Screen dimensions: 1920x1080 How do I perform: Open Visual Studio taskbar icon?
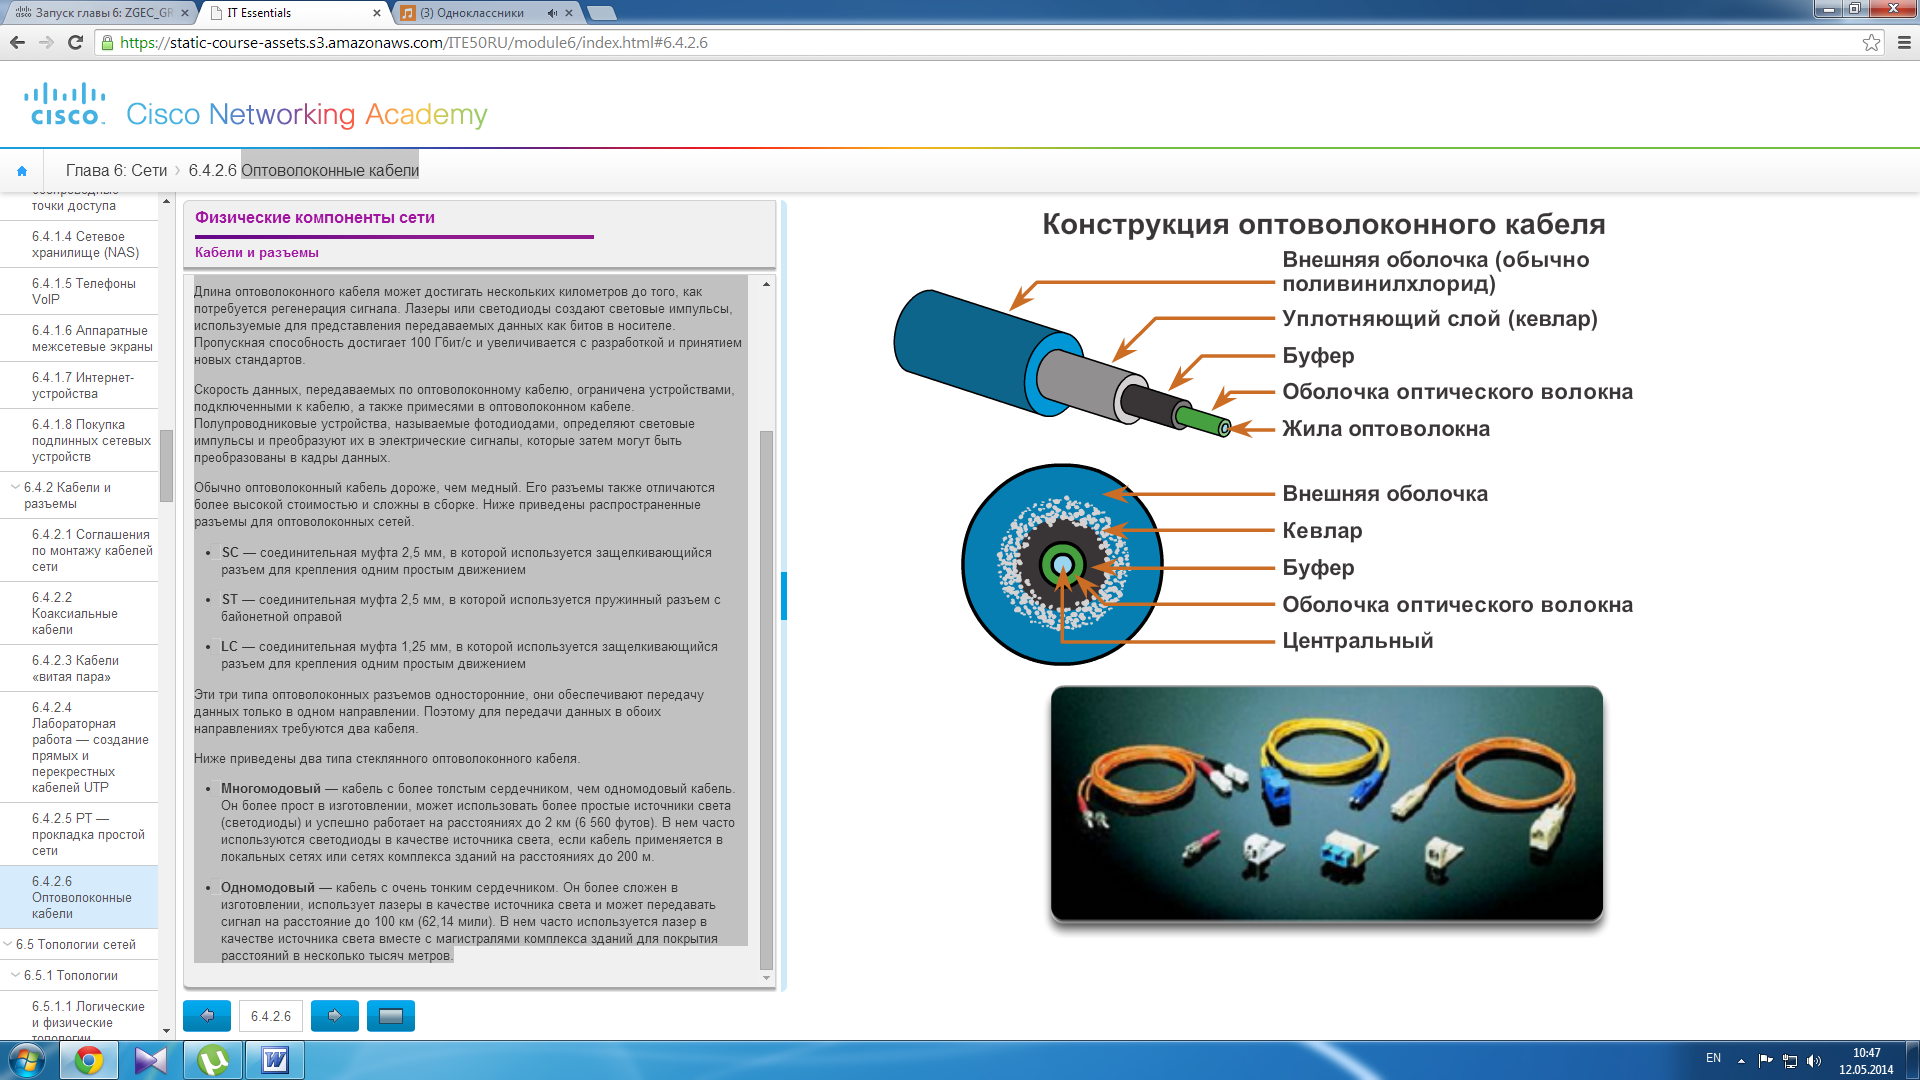tap(151, 1060)
